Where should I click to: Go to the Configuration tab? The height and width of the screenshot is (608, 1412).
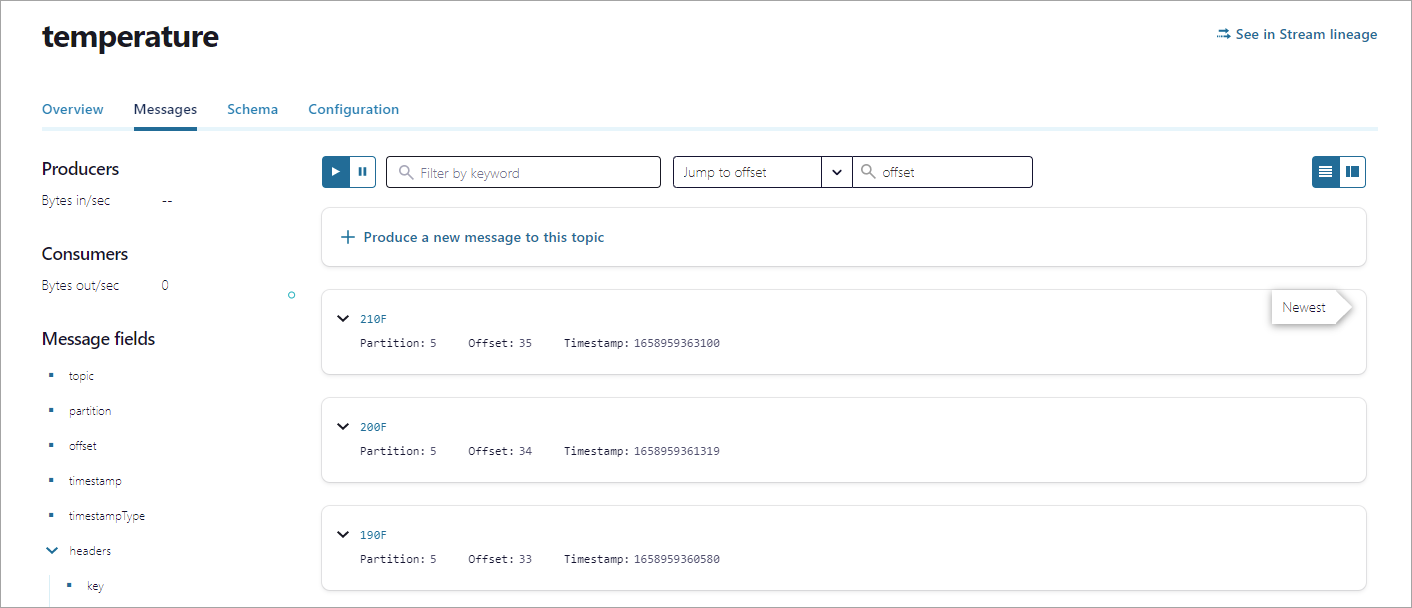coord(353,109)
